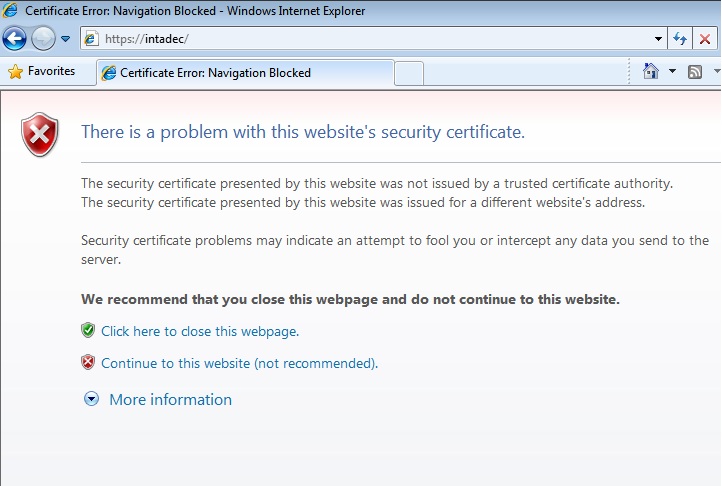Click the Back navigation arrow button

(14, 39)
